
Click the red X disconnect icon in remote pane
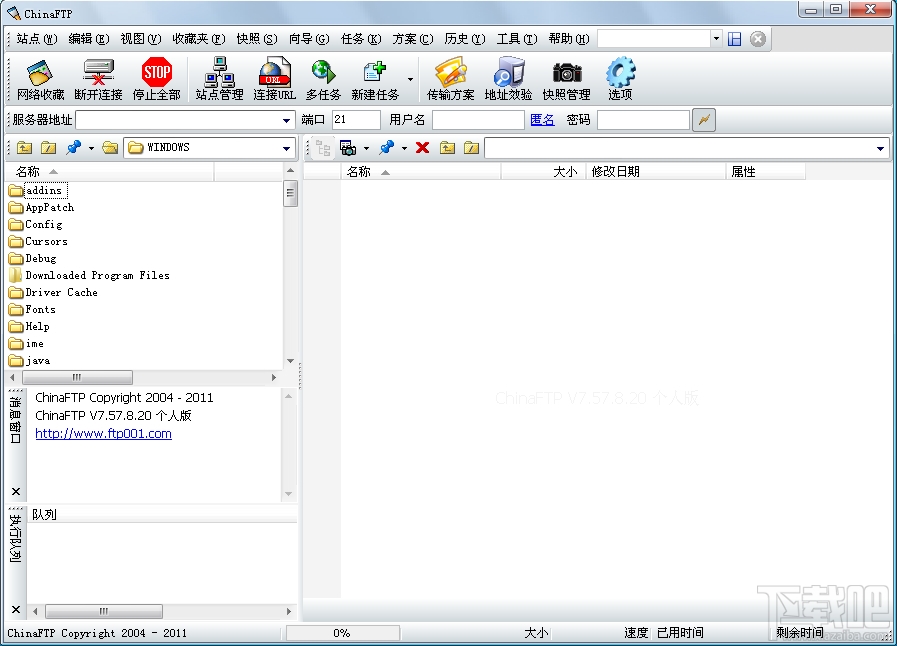[x=423, y=148]
